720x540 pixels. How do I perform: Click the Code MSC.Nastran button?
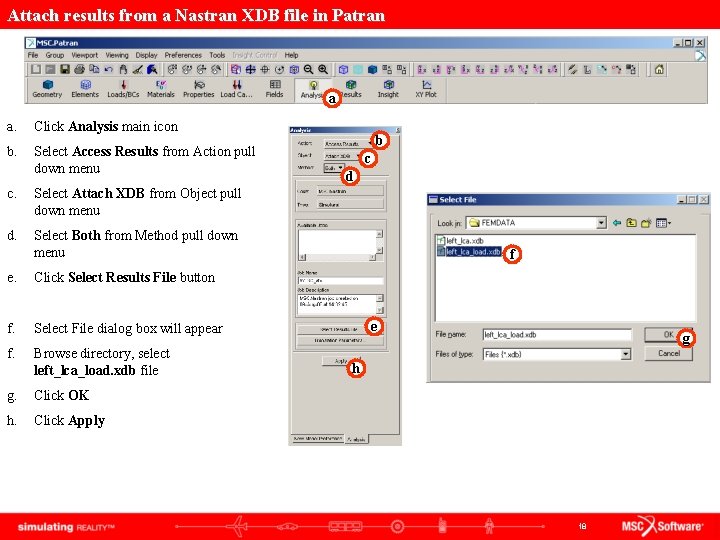tap(350, 191)
